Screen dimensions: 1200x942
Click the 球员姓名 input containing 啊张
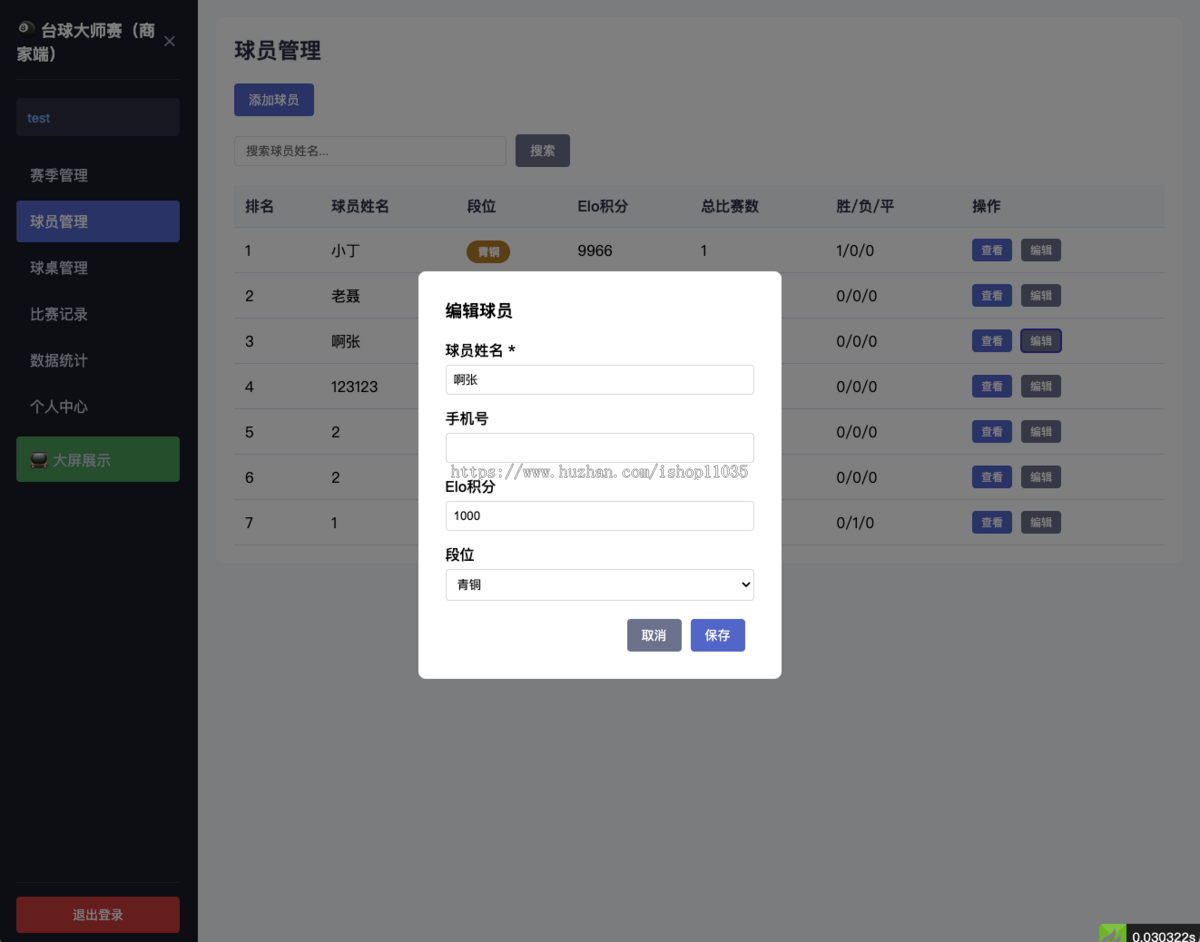point(600,380)
